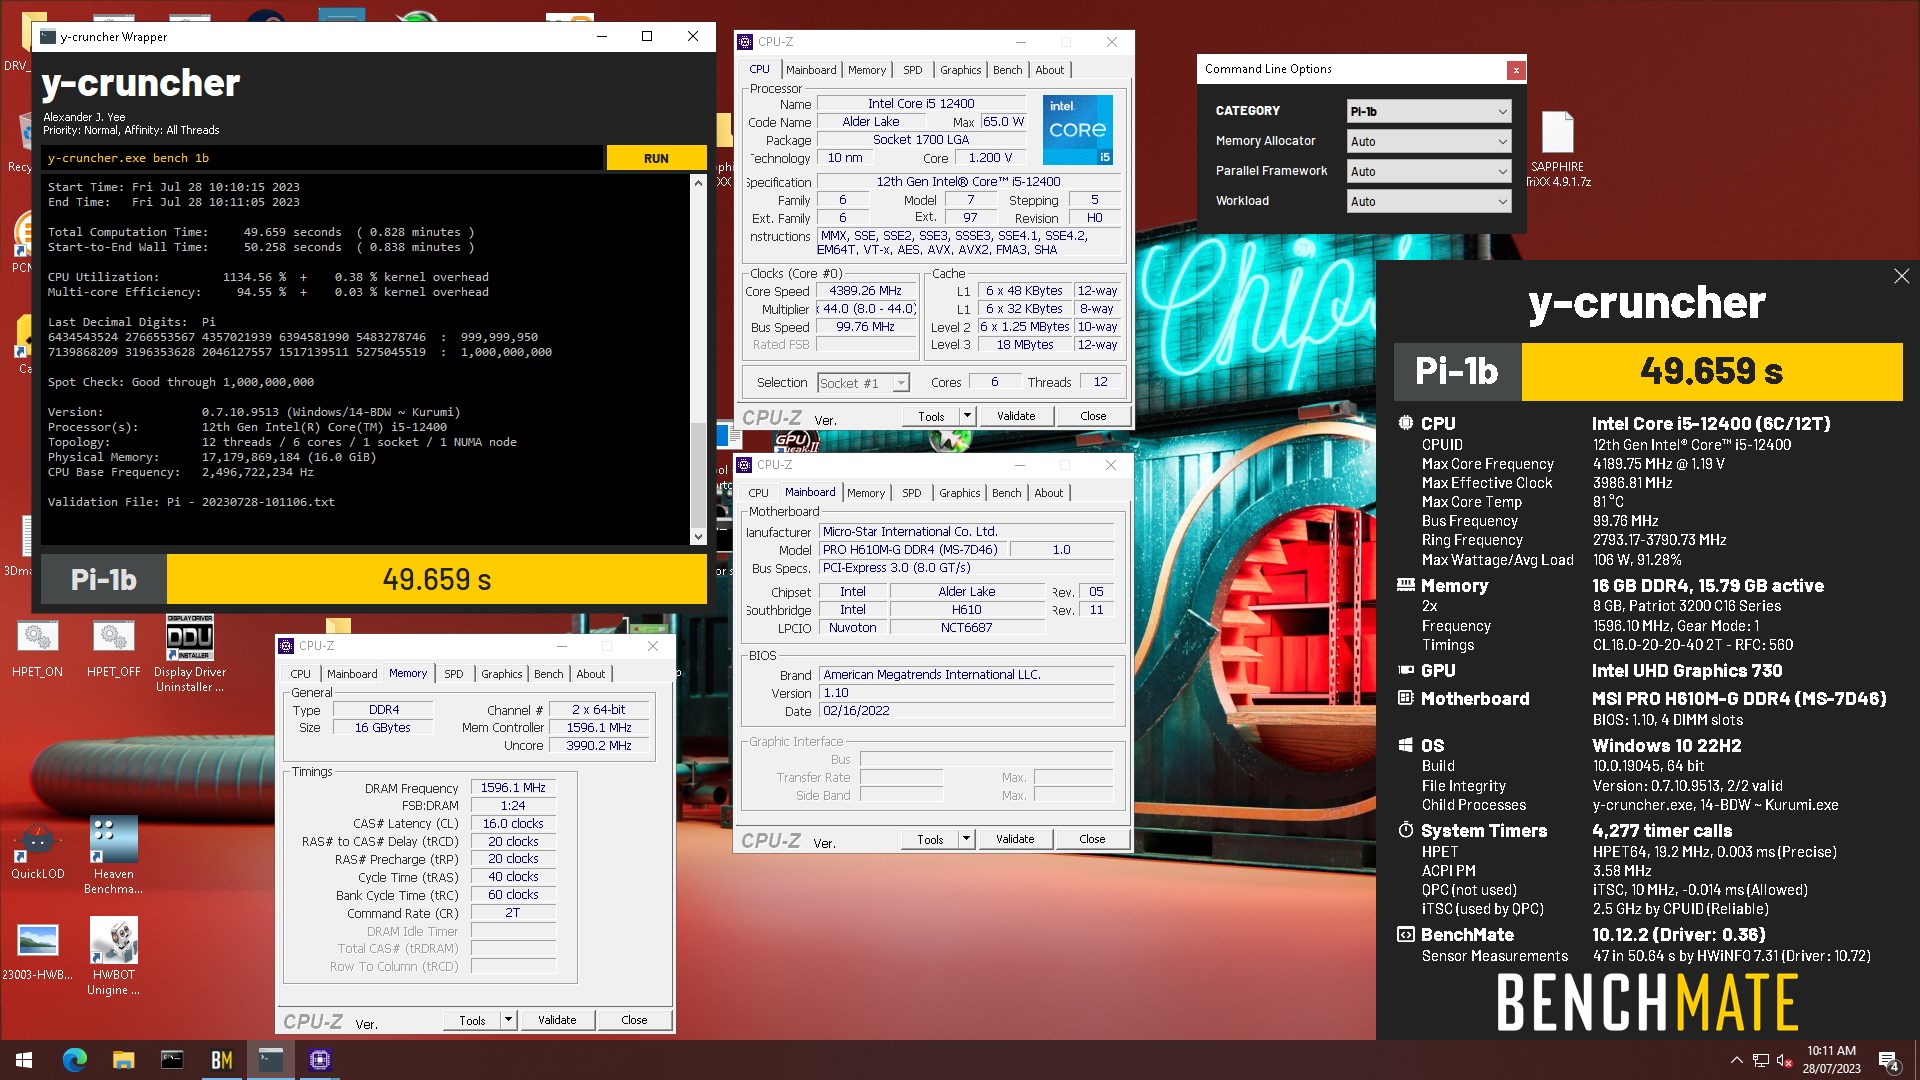1920x1080 pixels.
Task: Expand Tools arrow in Mainboard CPU-Z window
Action: pyautogui.click(x=966, y=839)
